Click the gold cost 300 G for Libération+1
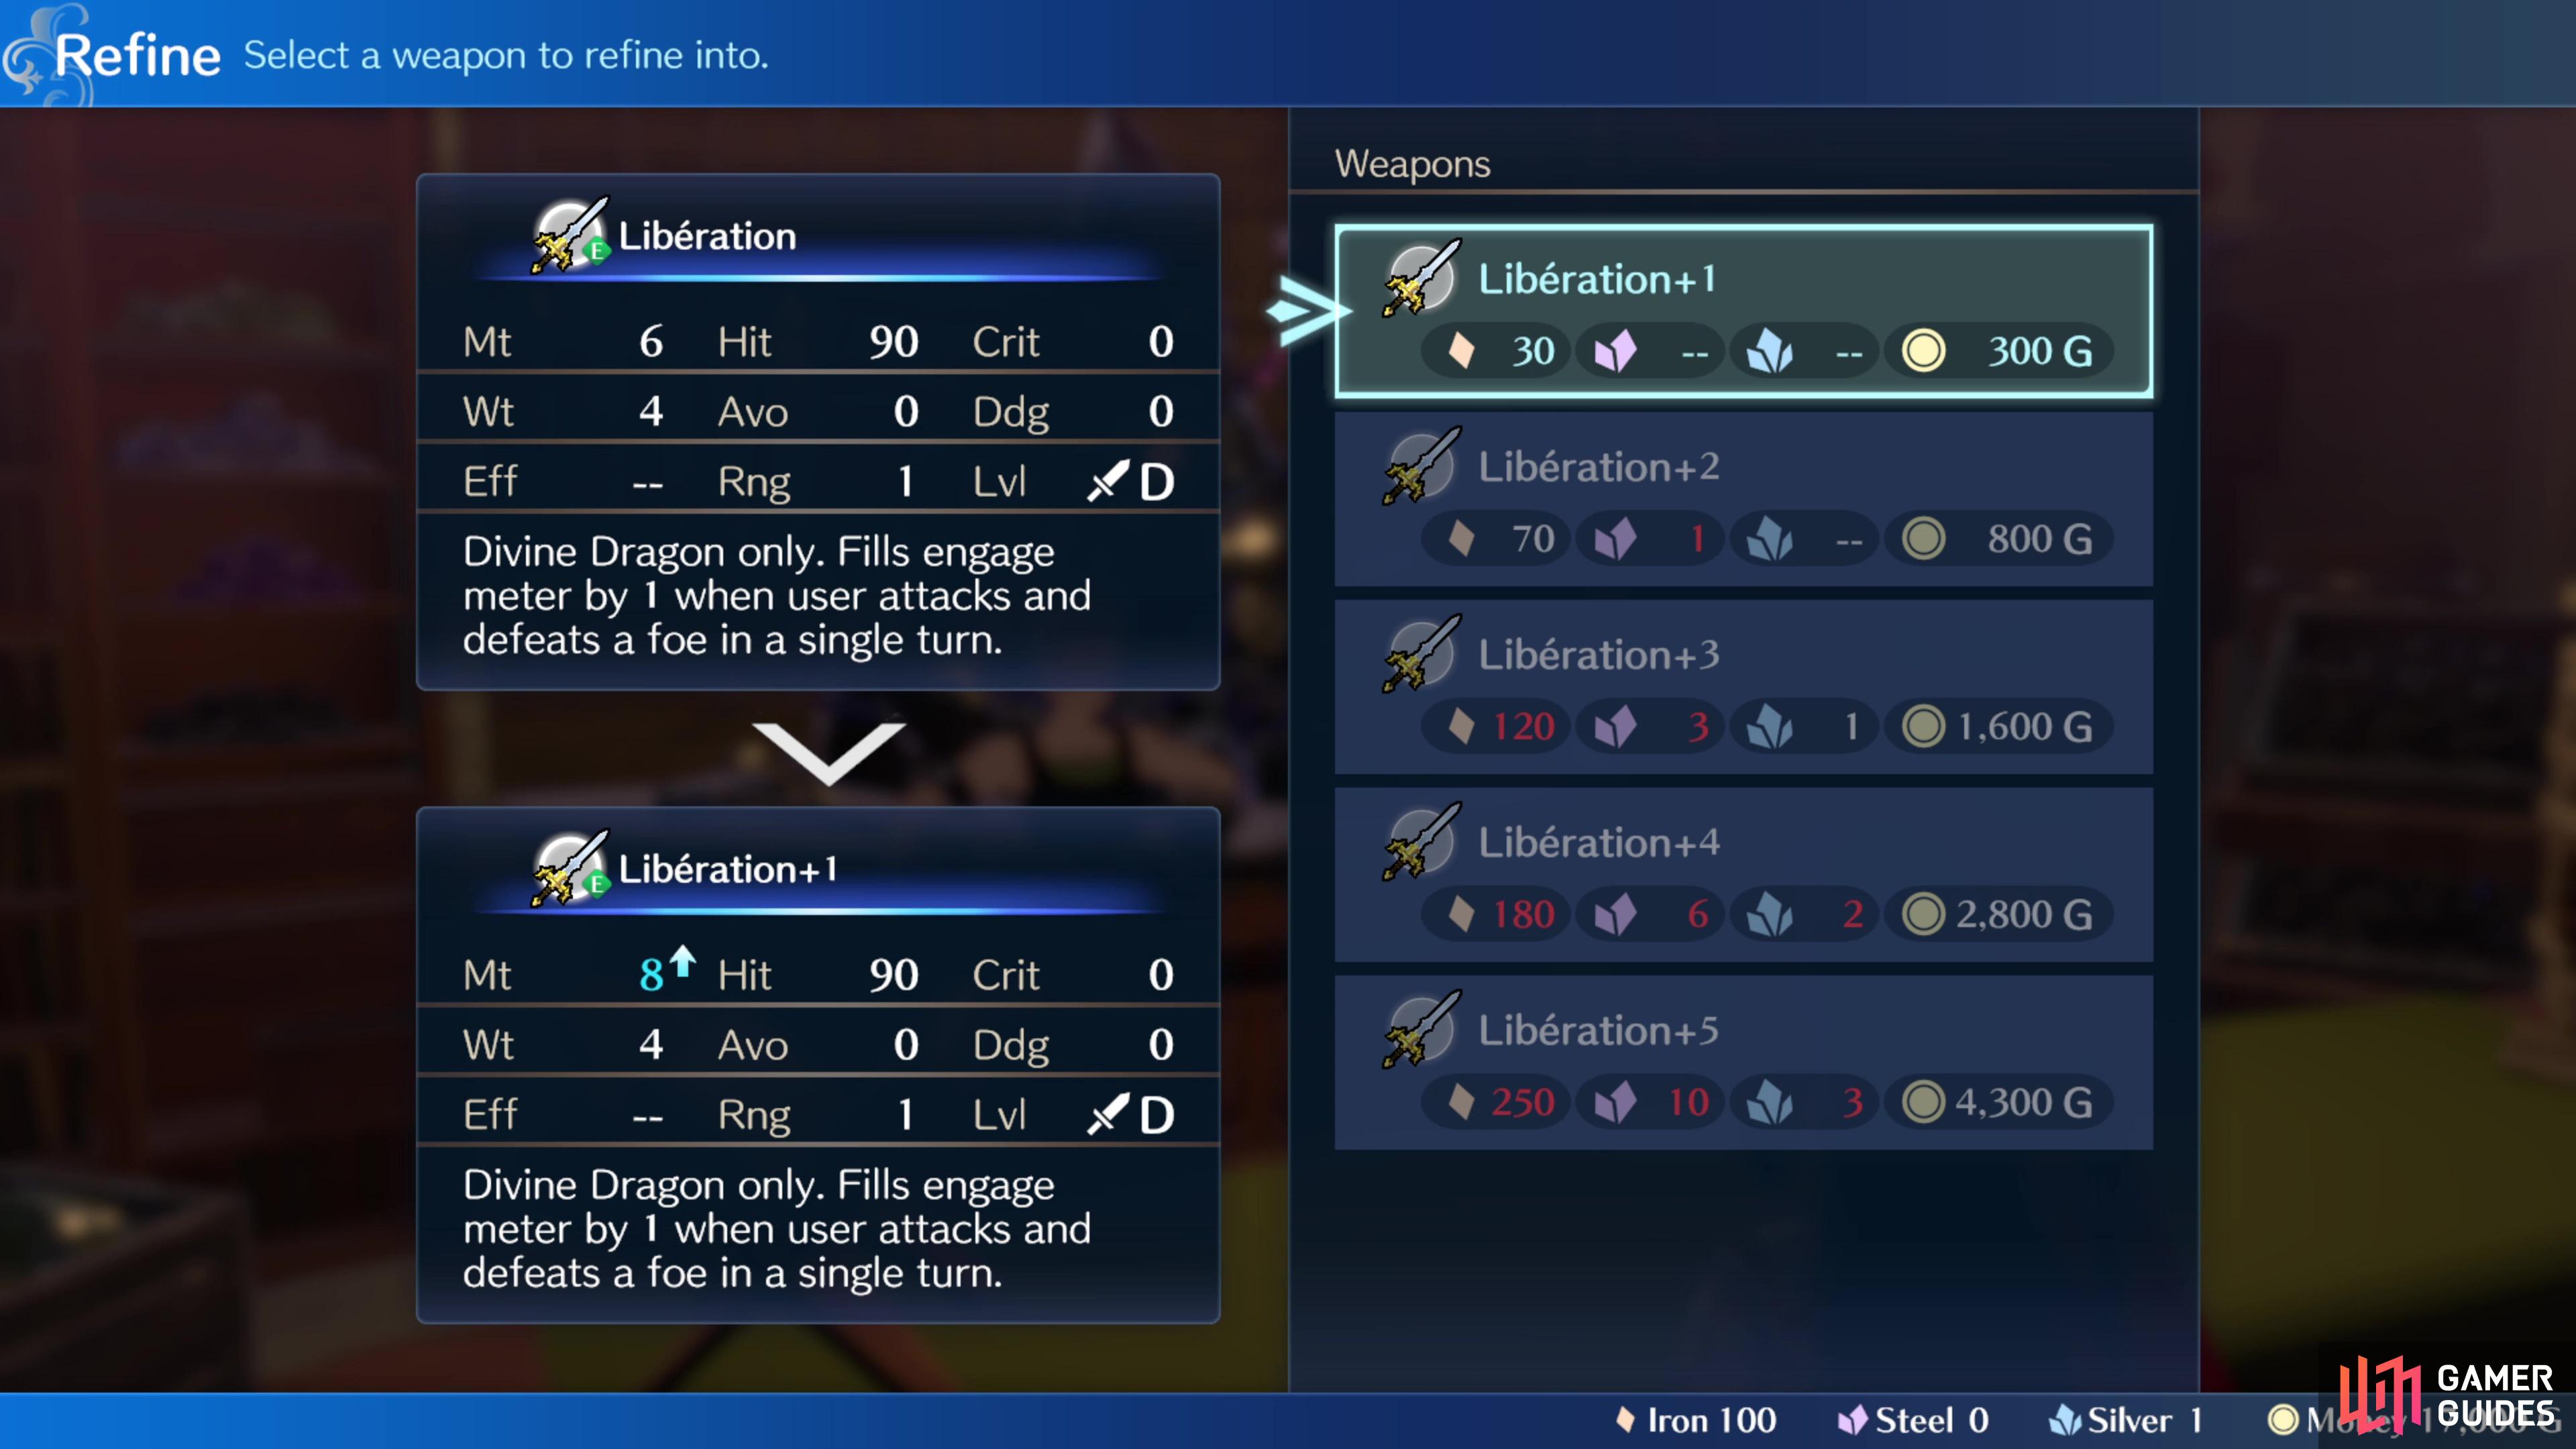The height and width of the screenshot is (1449, 2576). coord(2035,349)
